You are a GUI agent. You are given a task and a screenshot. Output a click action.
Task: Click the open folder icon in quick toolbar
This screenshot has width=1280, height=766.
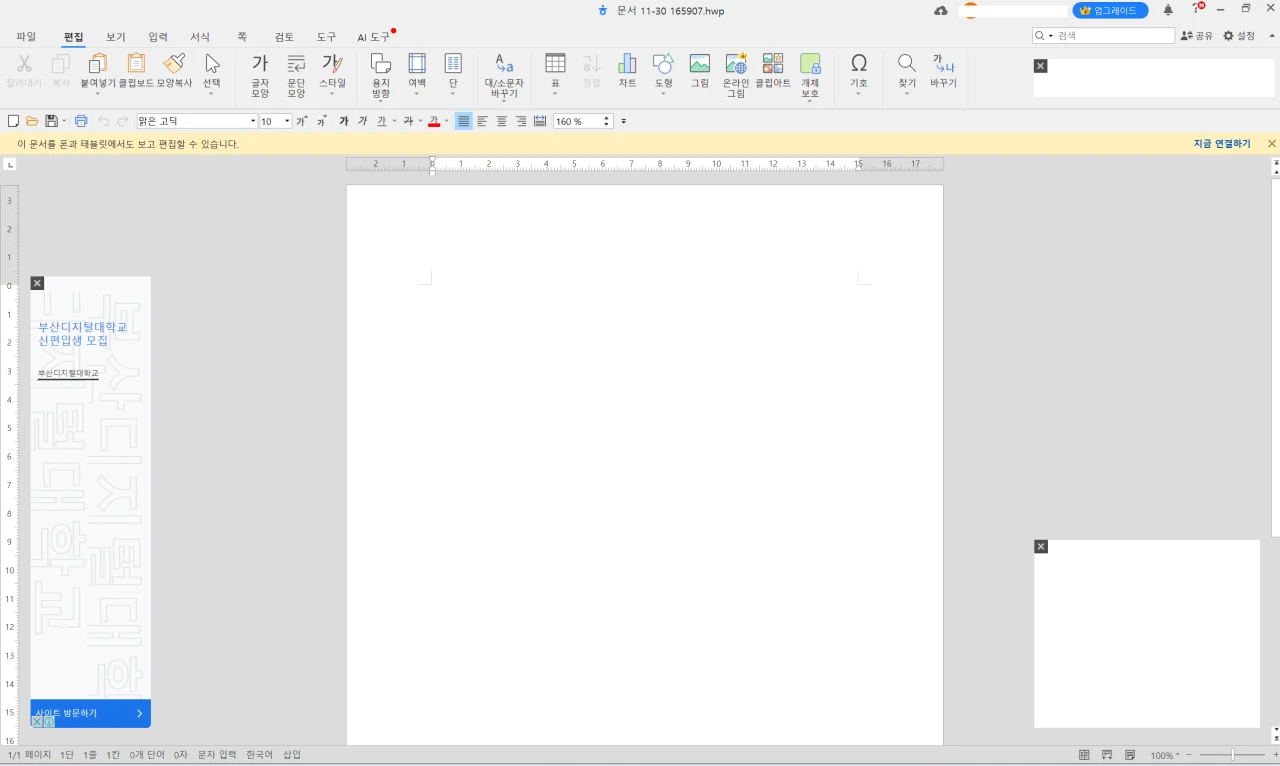click(32, 121)
